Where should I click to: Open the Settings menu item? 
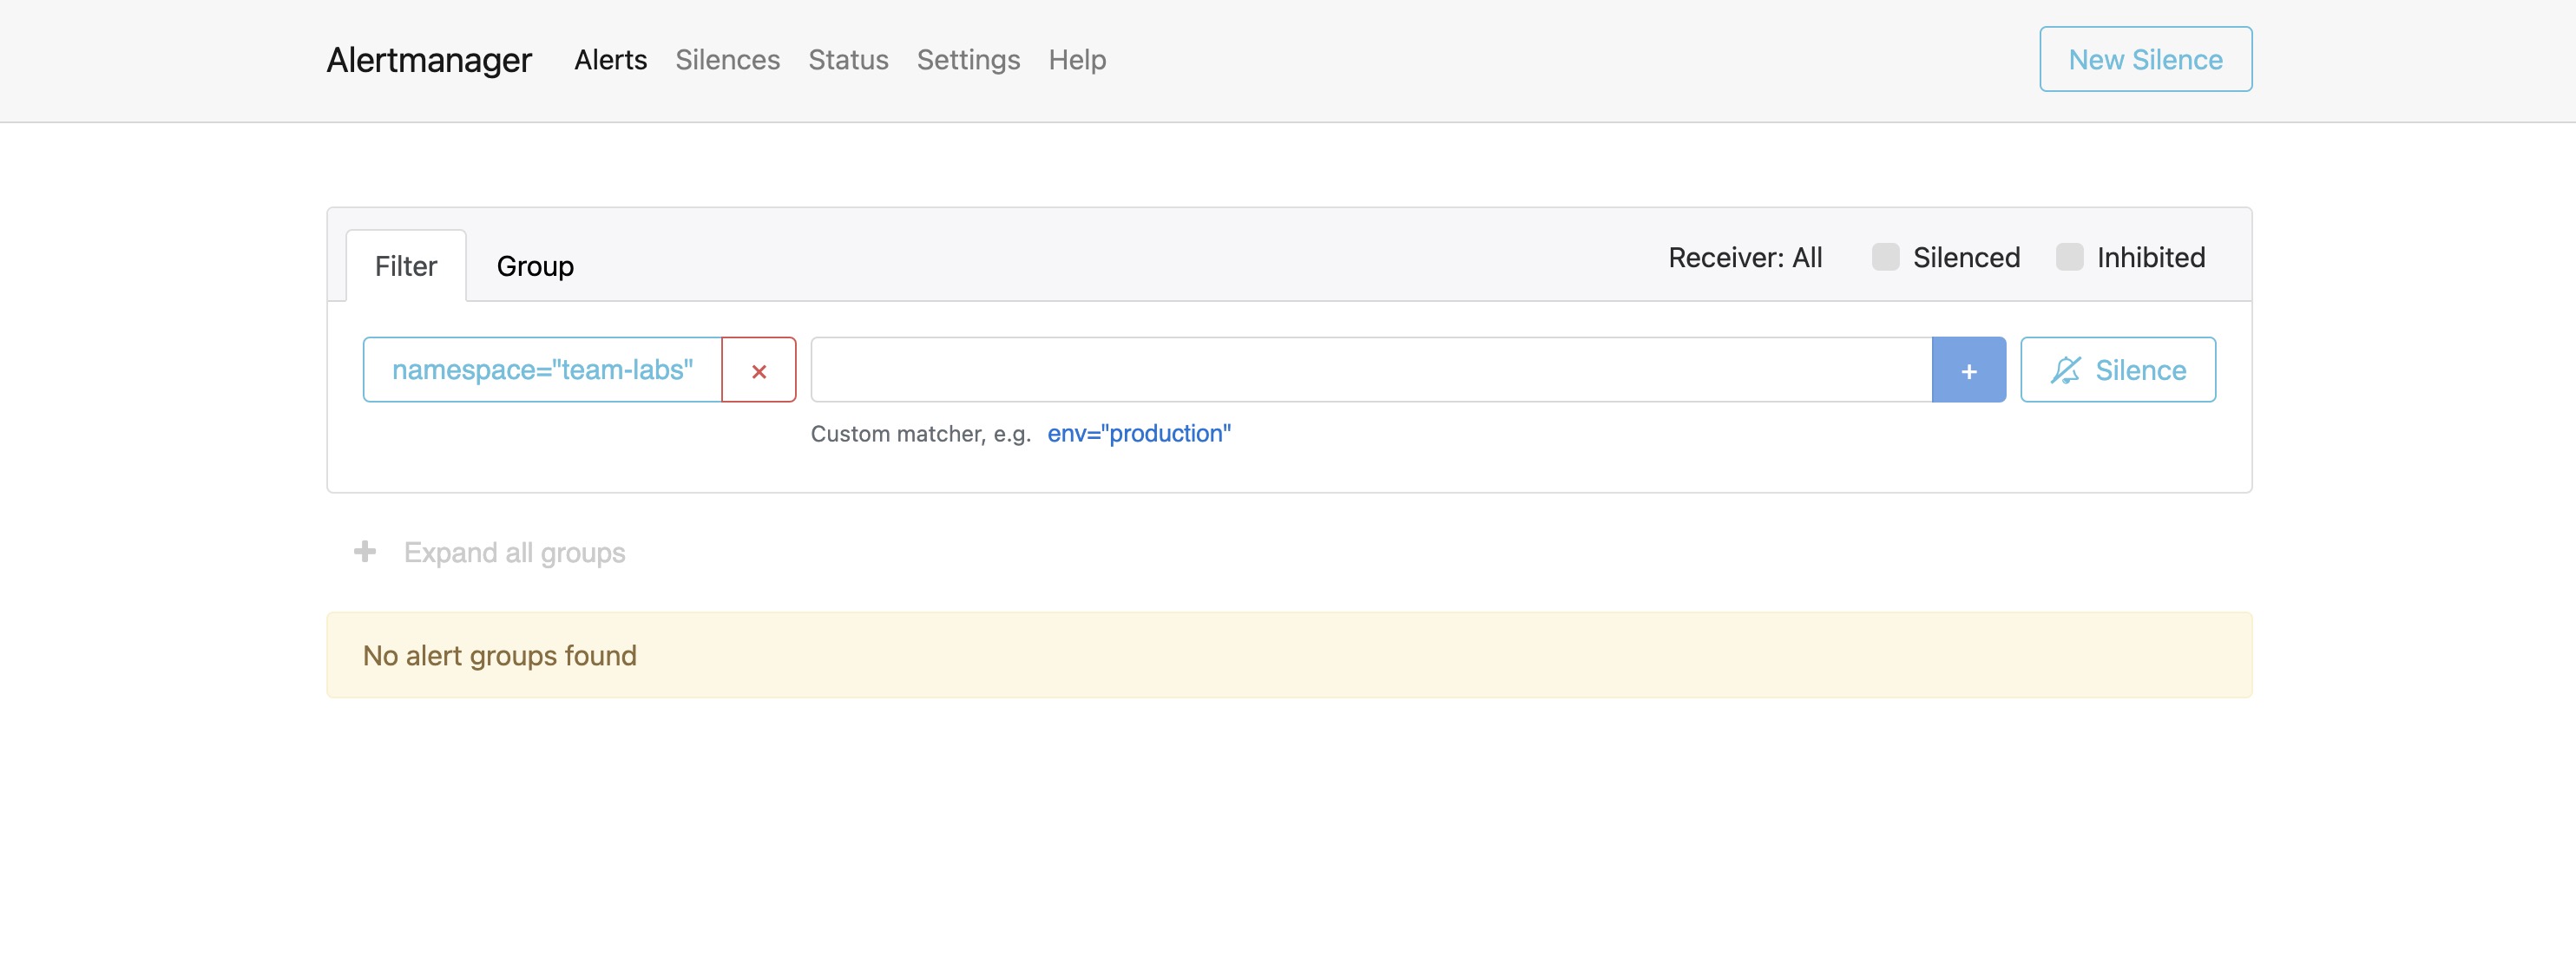pyautogui.click(x=967, y=60)
